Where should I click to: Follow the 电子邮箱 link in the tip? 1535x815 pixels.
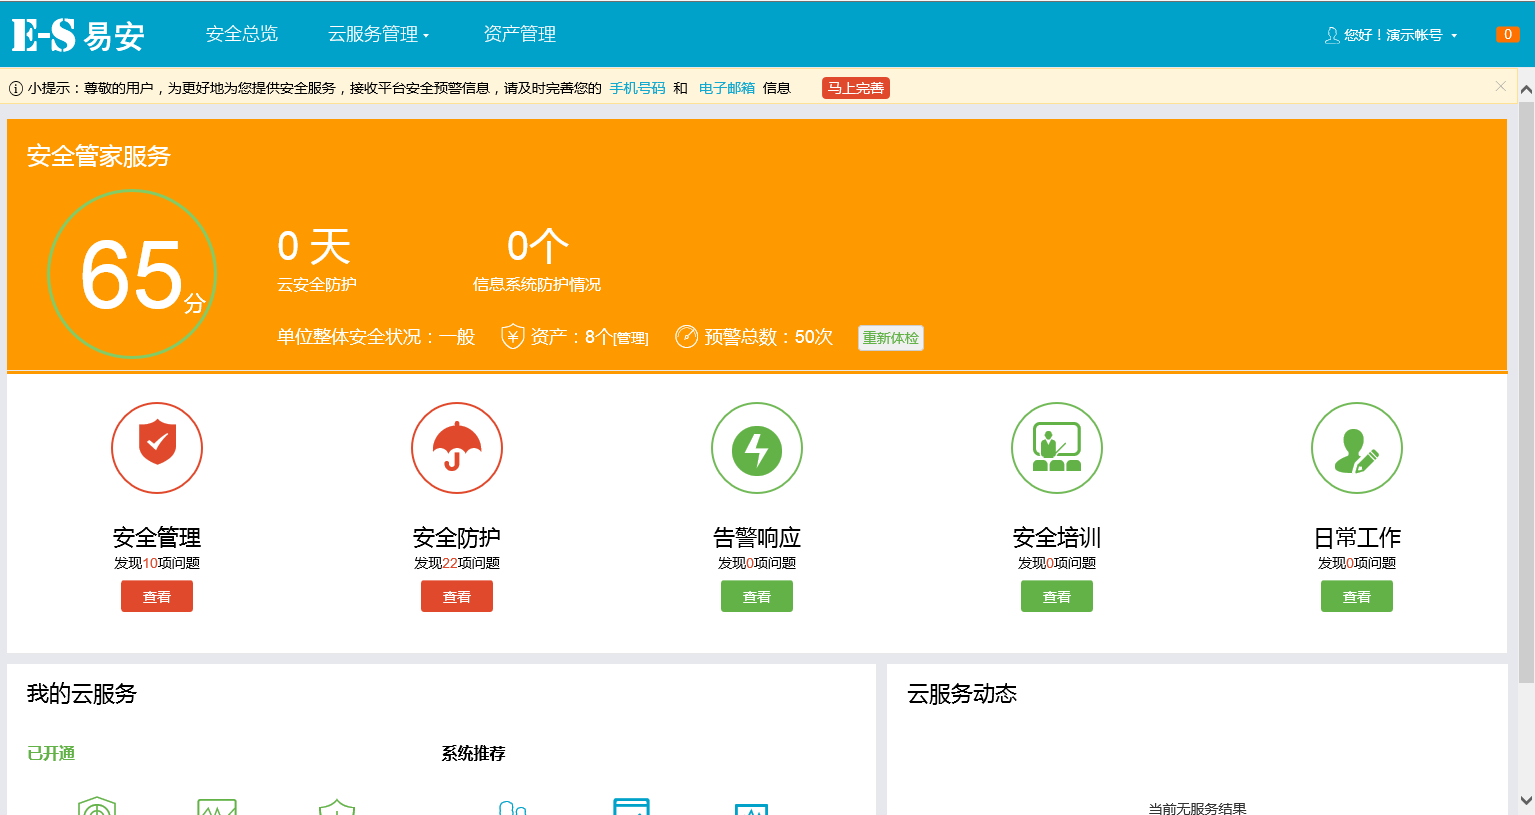[726, 88]
